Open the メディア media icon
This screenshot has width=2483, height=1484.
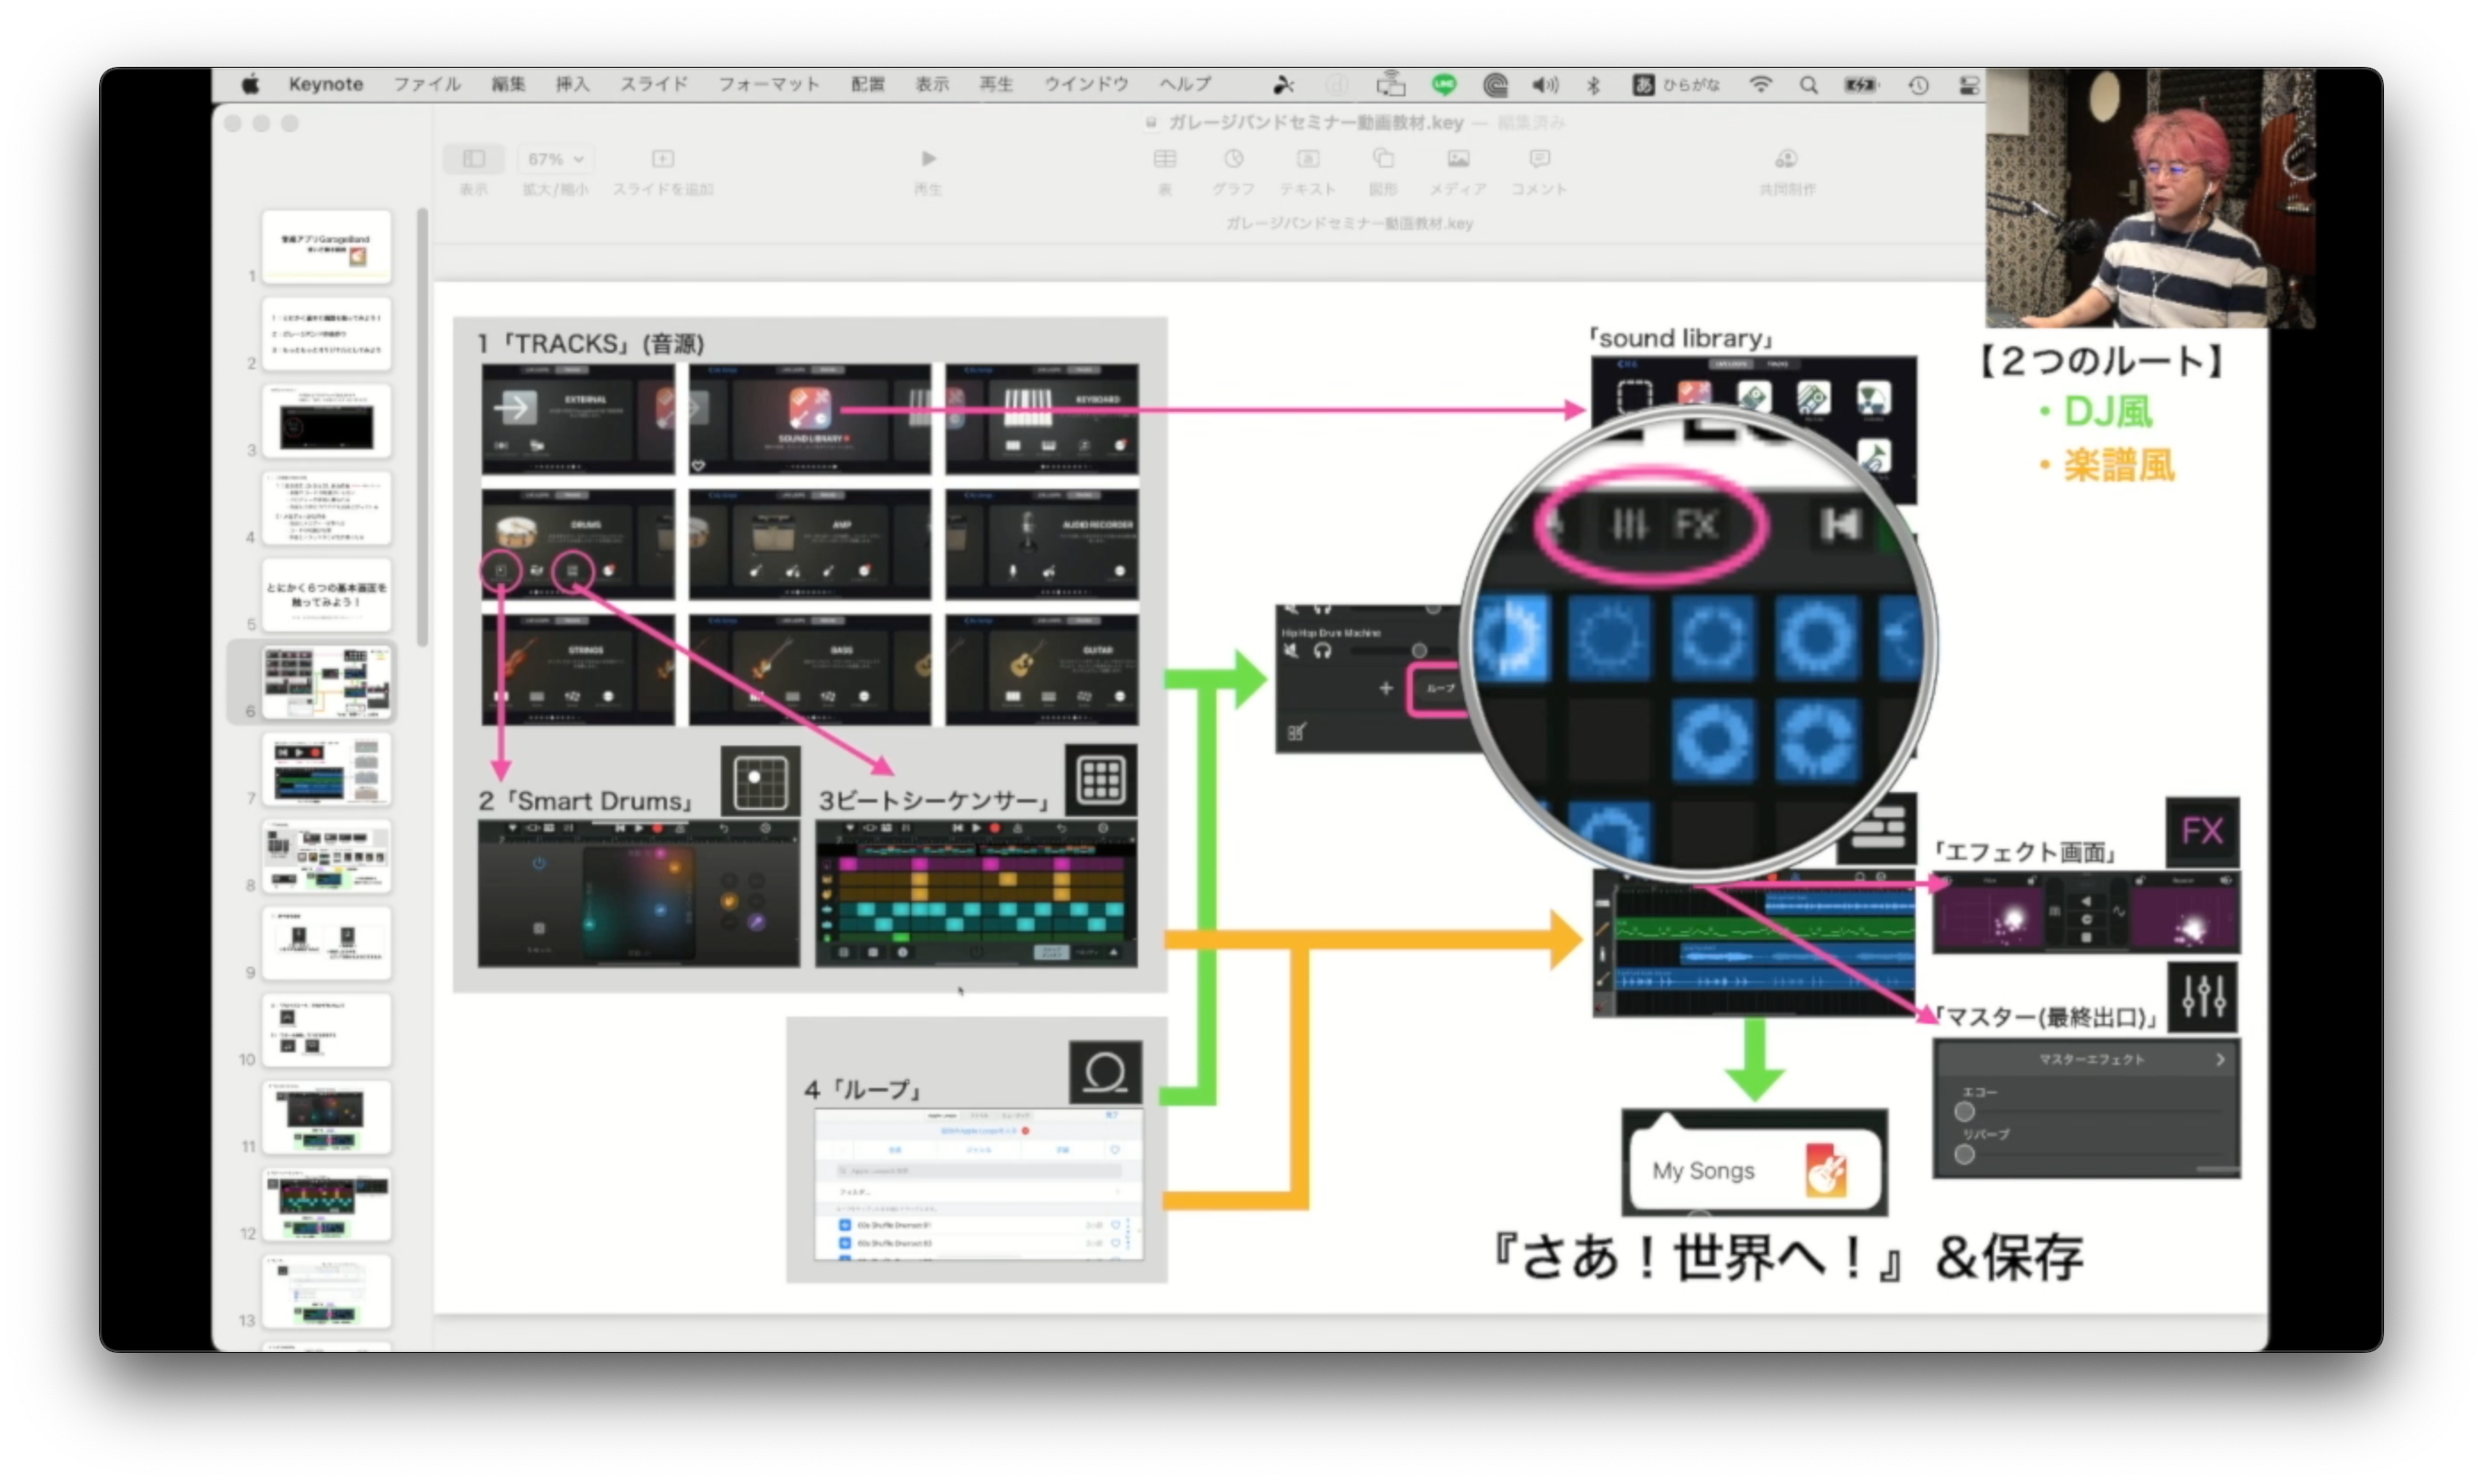1458,159
